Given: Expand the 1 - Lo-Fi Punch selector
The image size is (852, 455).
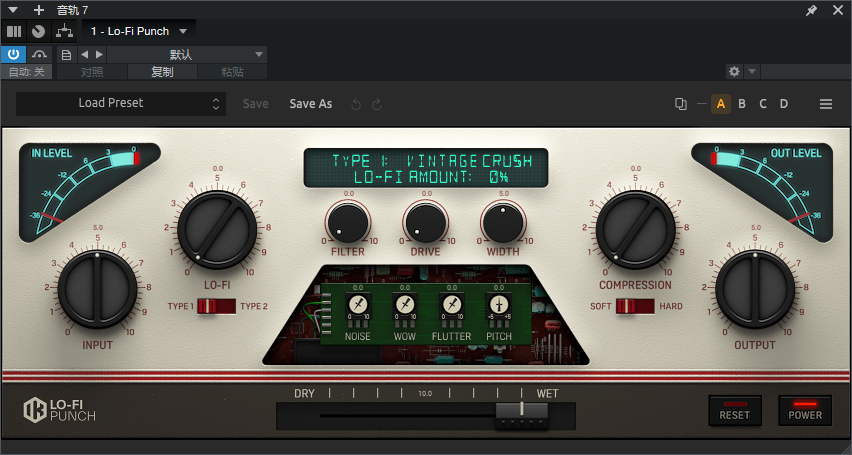Looking at the screenshot, I should (x=139, y=32).
